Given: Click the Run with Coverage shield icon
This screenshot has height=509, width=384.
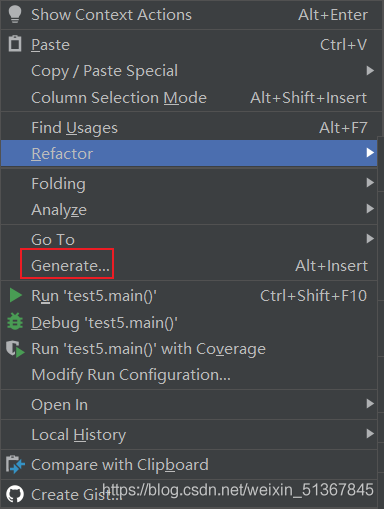Looking at the screenshot, I should click(x=15, y=349).
